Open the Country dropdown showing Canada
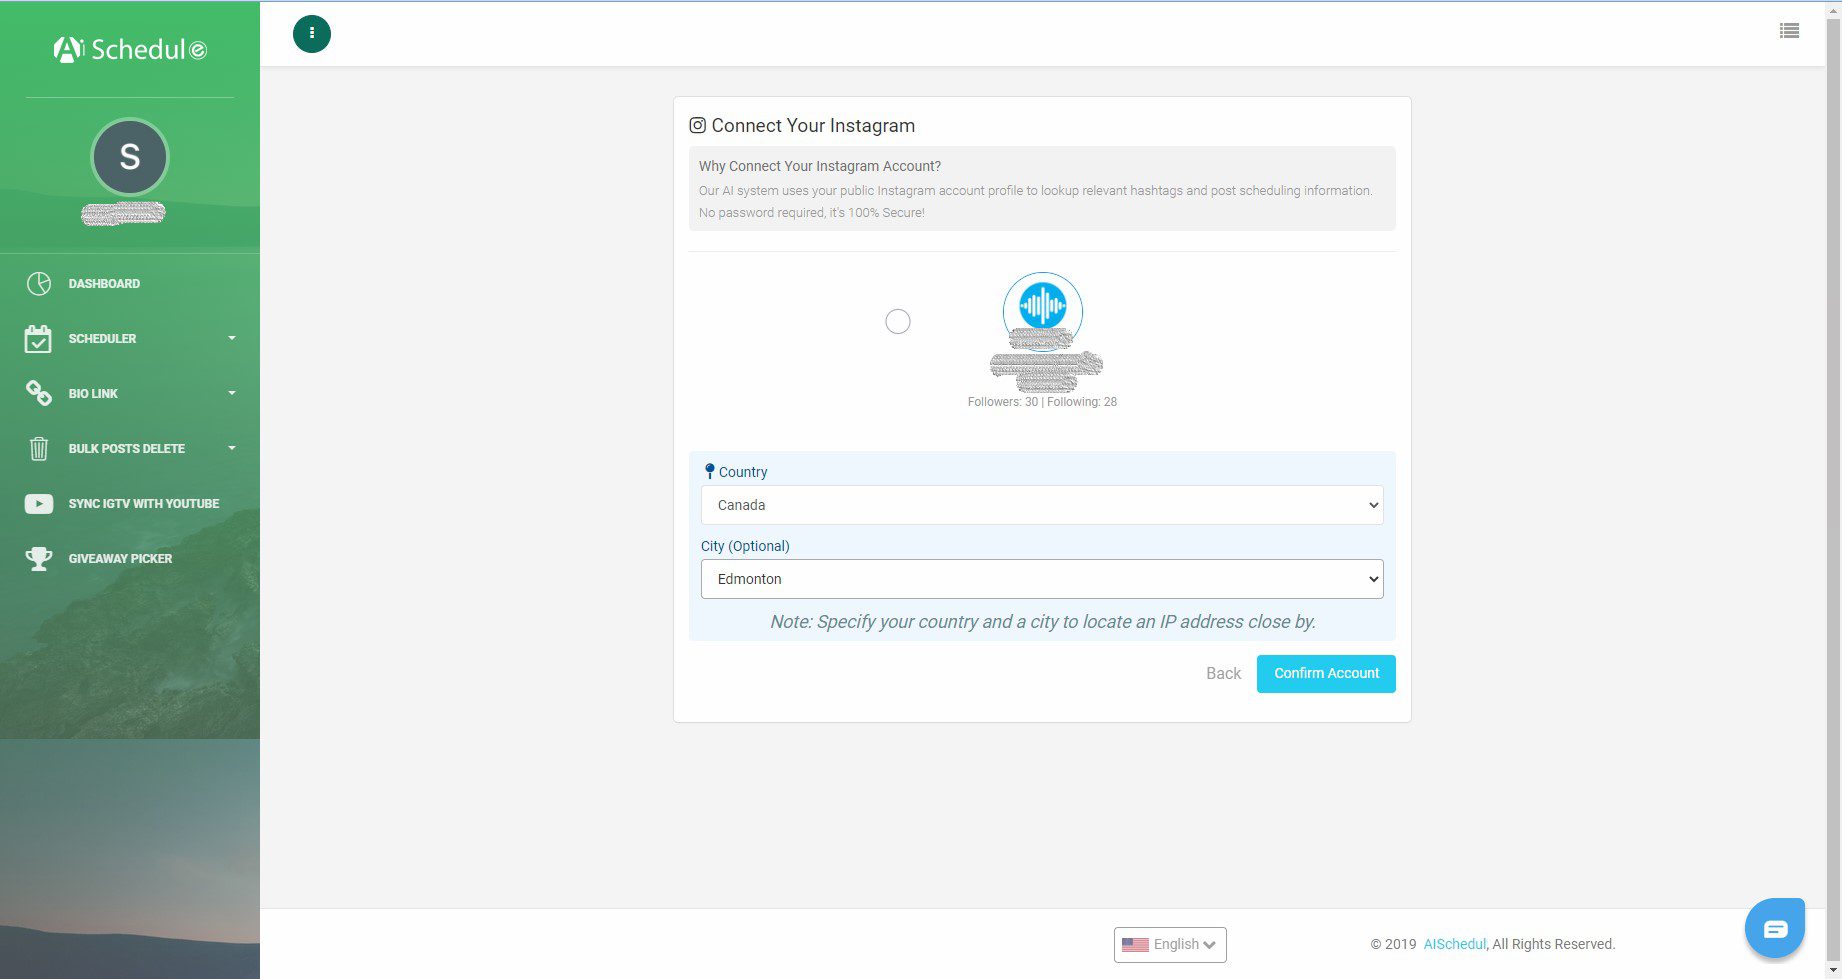Screen dimensions: 1842x979 click(1042, 505)
